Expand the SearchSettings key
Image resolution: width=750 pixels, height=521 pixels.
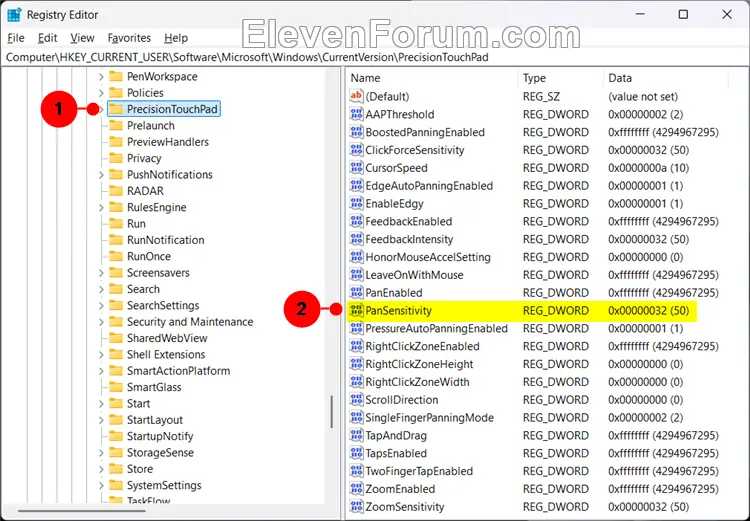pyautogui.click(x=101, y=305)
